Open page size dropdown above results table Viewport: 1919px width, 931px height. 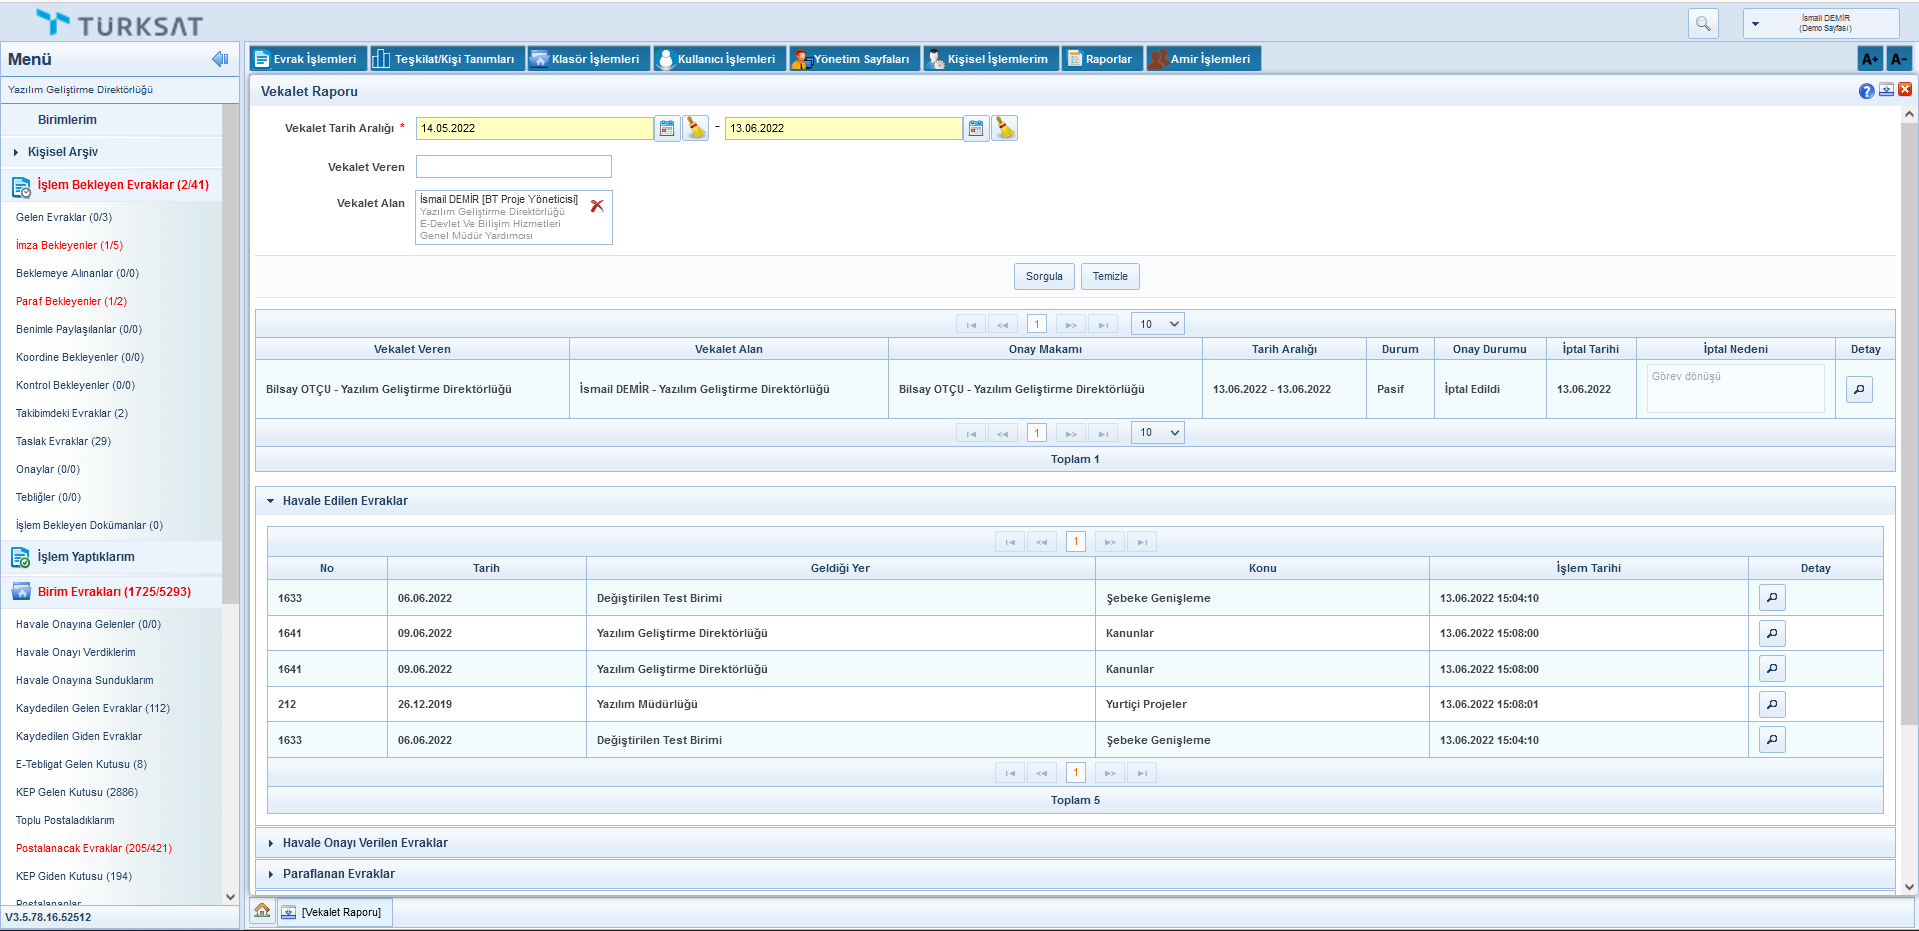(1157, 324)
